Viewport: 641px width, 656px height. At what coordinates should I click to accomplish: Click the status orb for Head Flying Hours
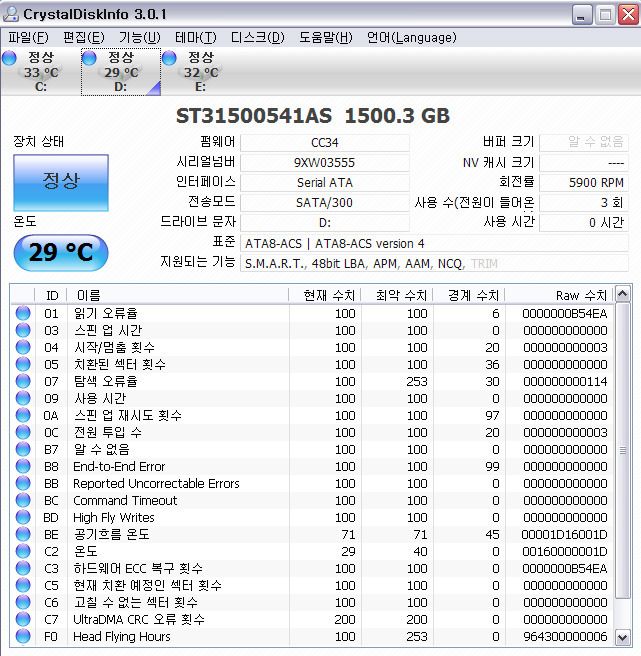pyautogui.click(x=23, y=636)
